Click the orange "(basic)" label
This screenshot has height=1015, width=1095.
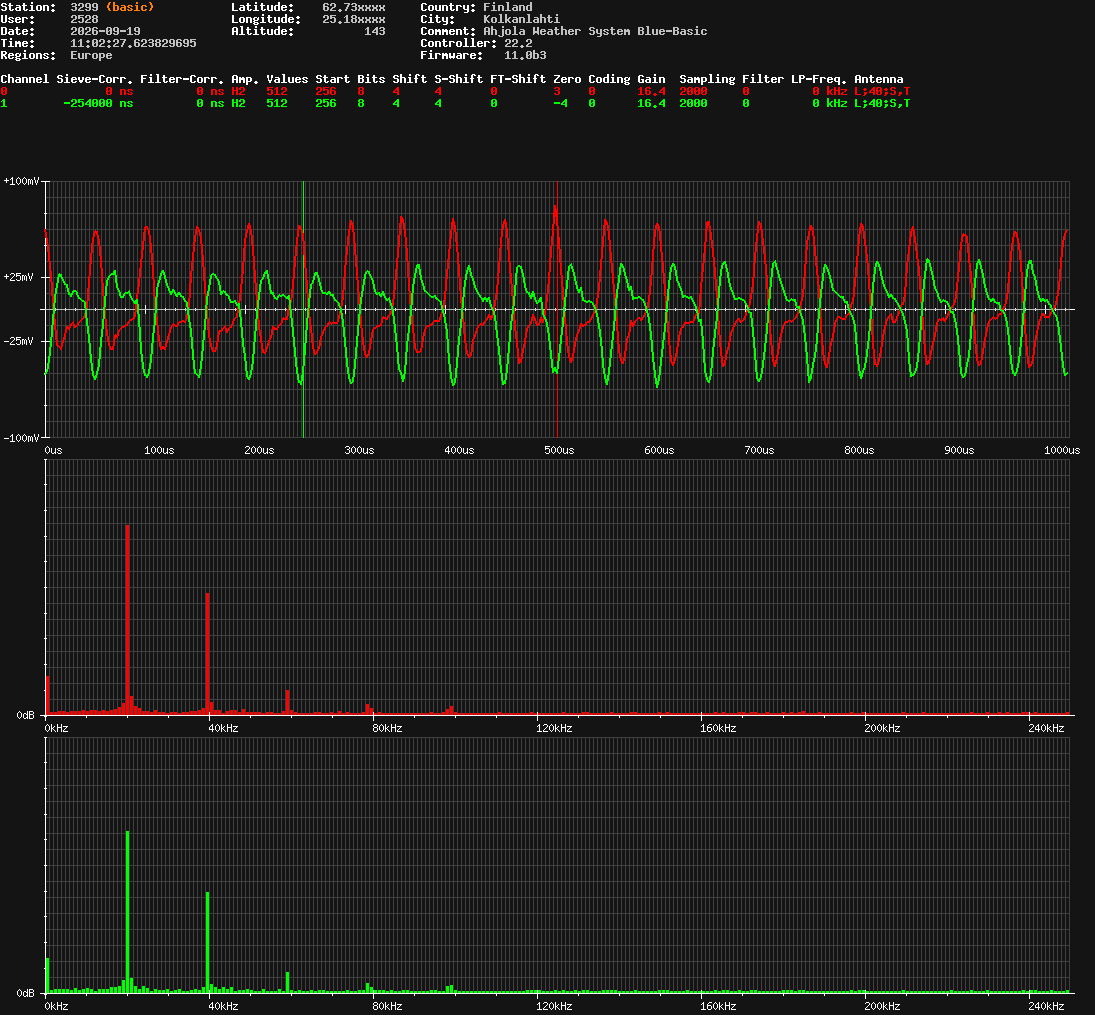click(130, 7)
